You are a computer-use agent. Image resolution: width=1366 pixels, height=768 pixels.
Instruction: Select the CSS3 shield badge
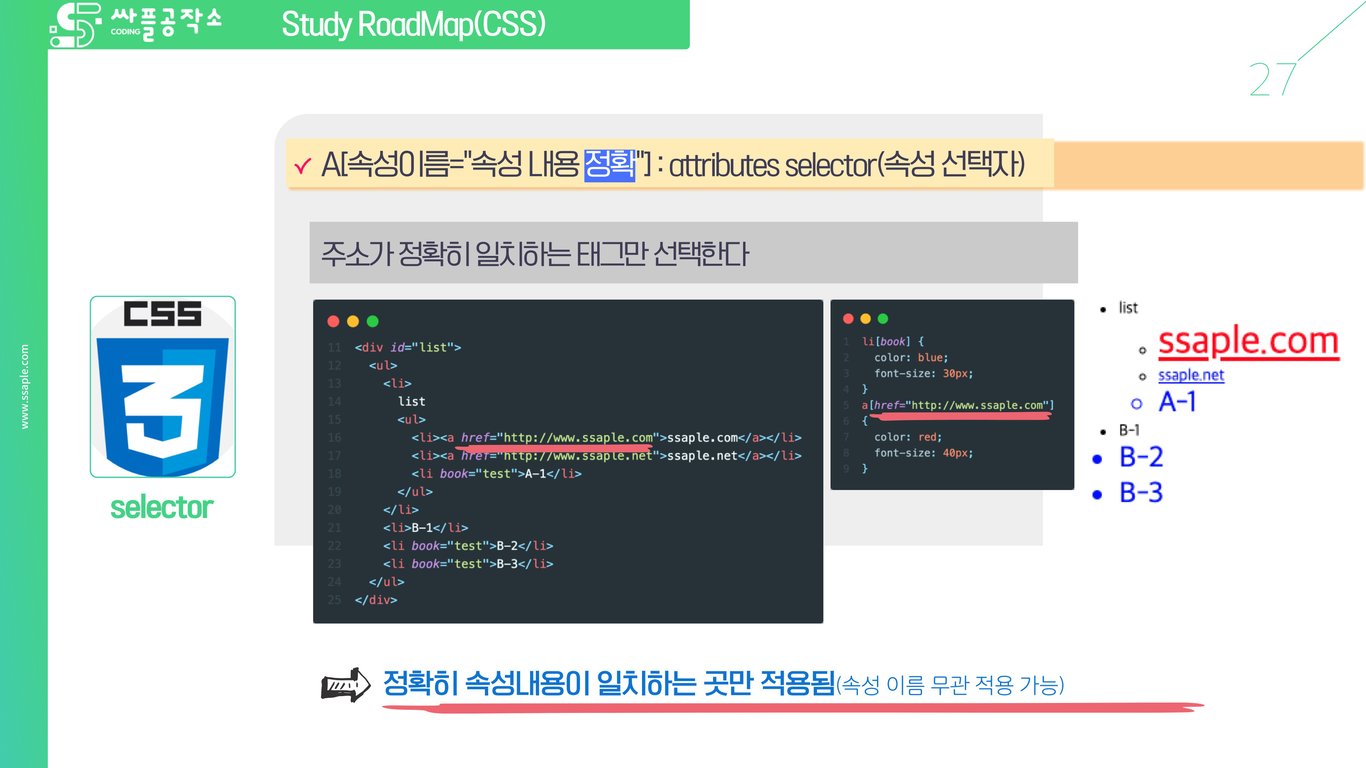coord(162,387)
